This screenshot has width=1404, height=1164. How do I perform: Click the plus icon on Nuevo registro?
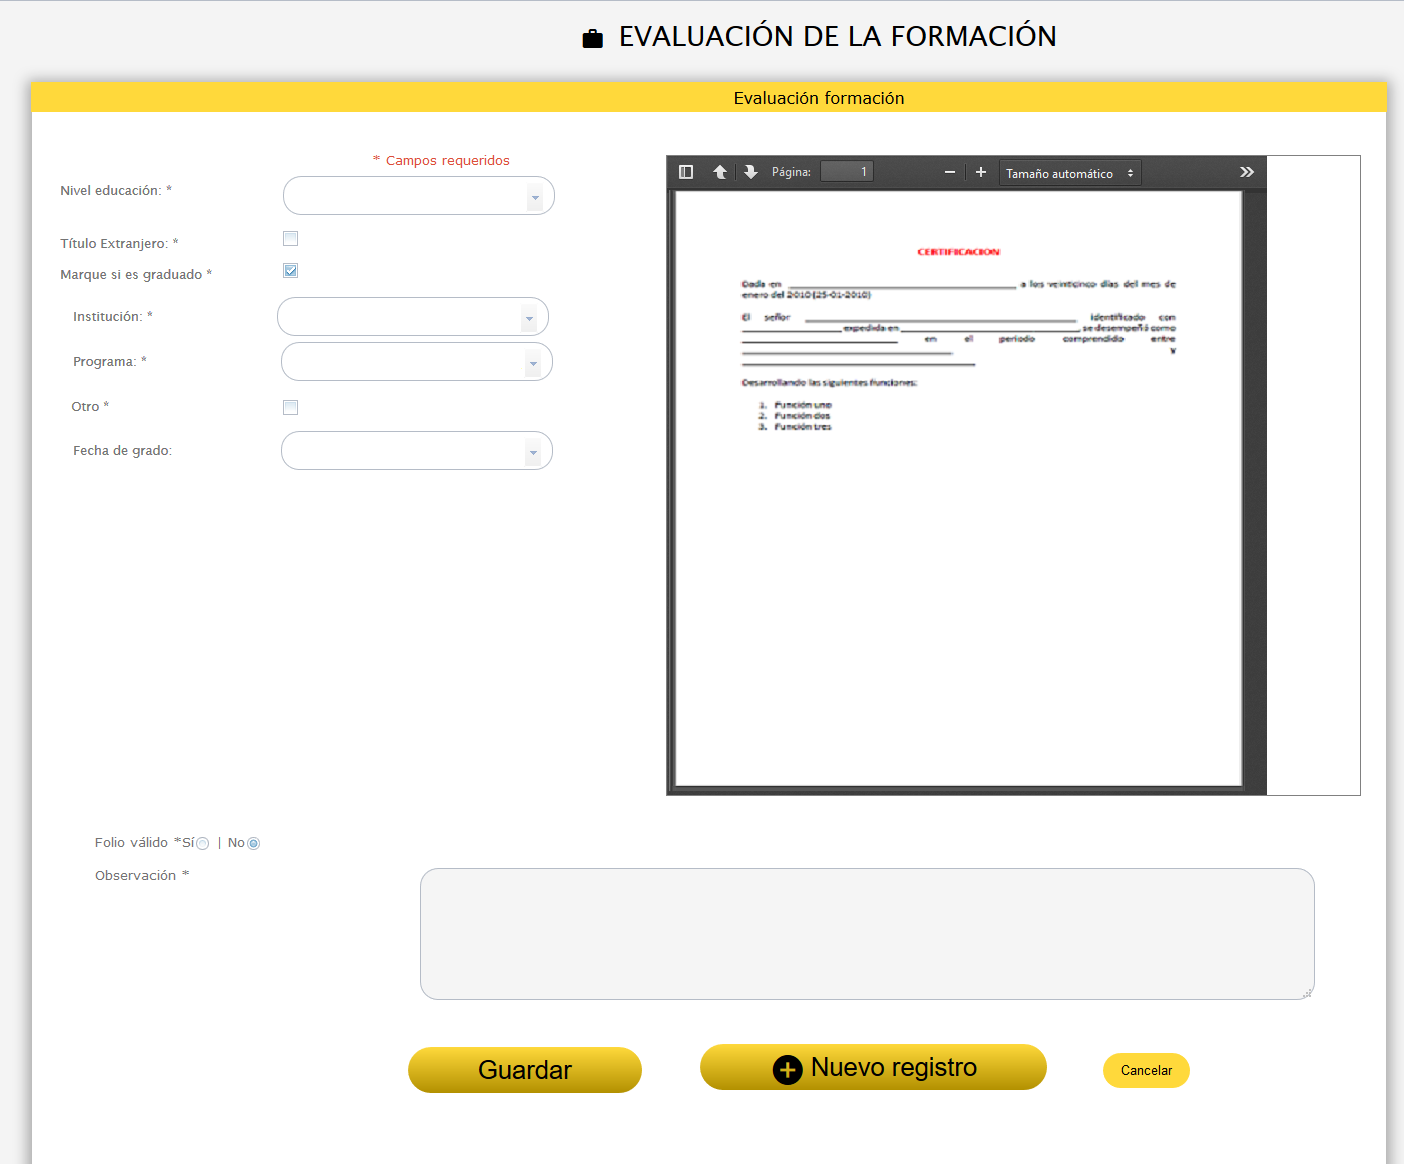click(787, 1069)
